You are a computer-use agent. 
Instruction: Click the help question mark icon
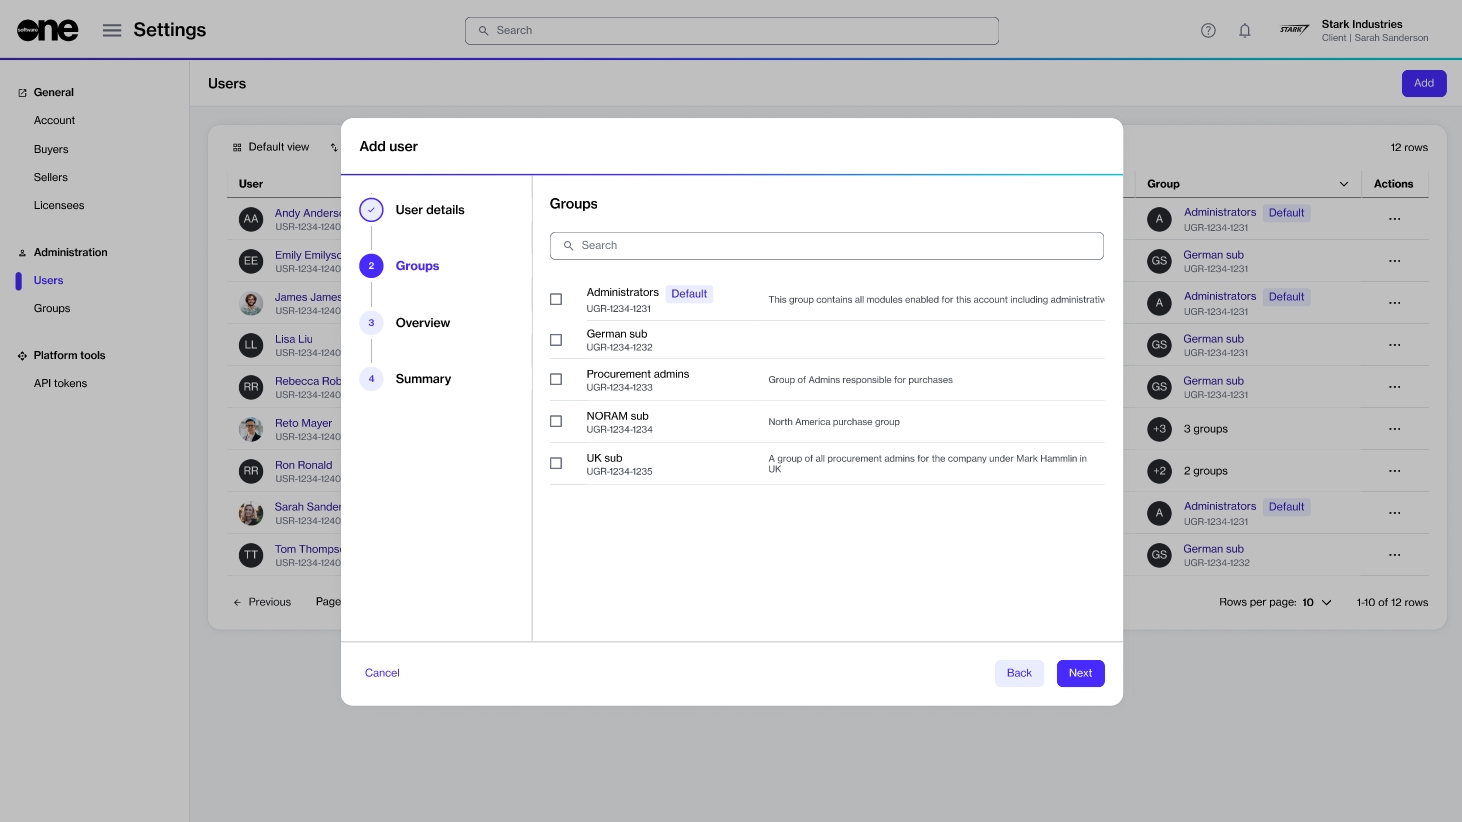[x=1208, y=30]
